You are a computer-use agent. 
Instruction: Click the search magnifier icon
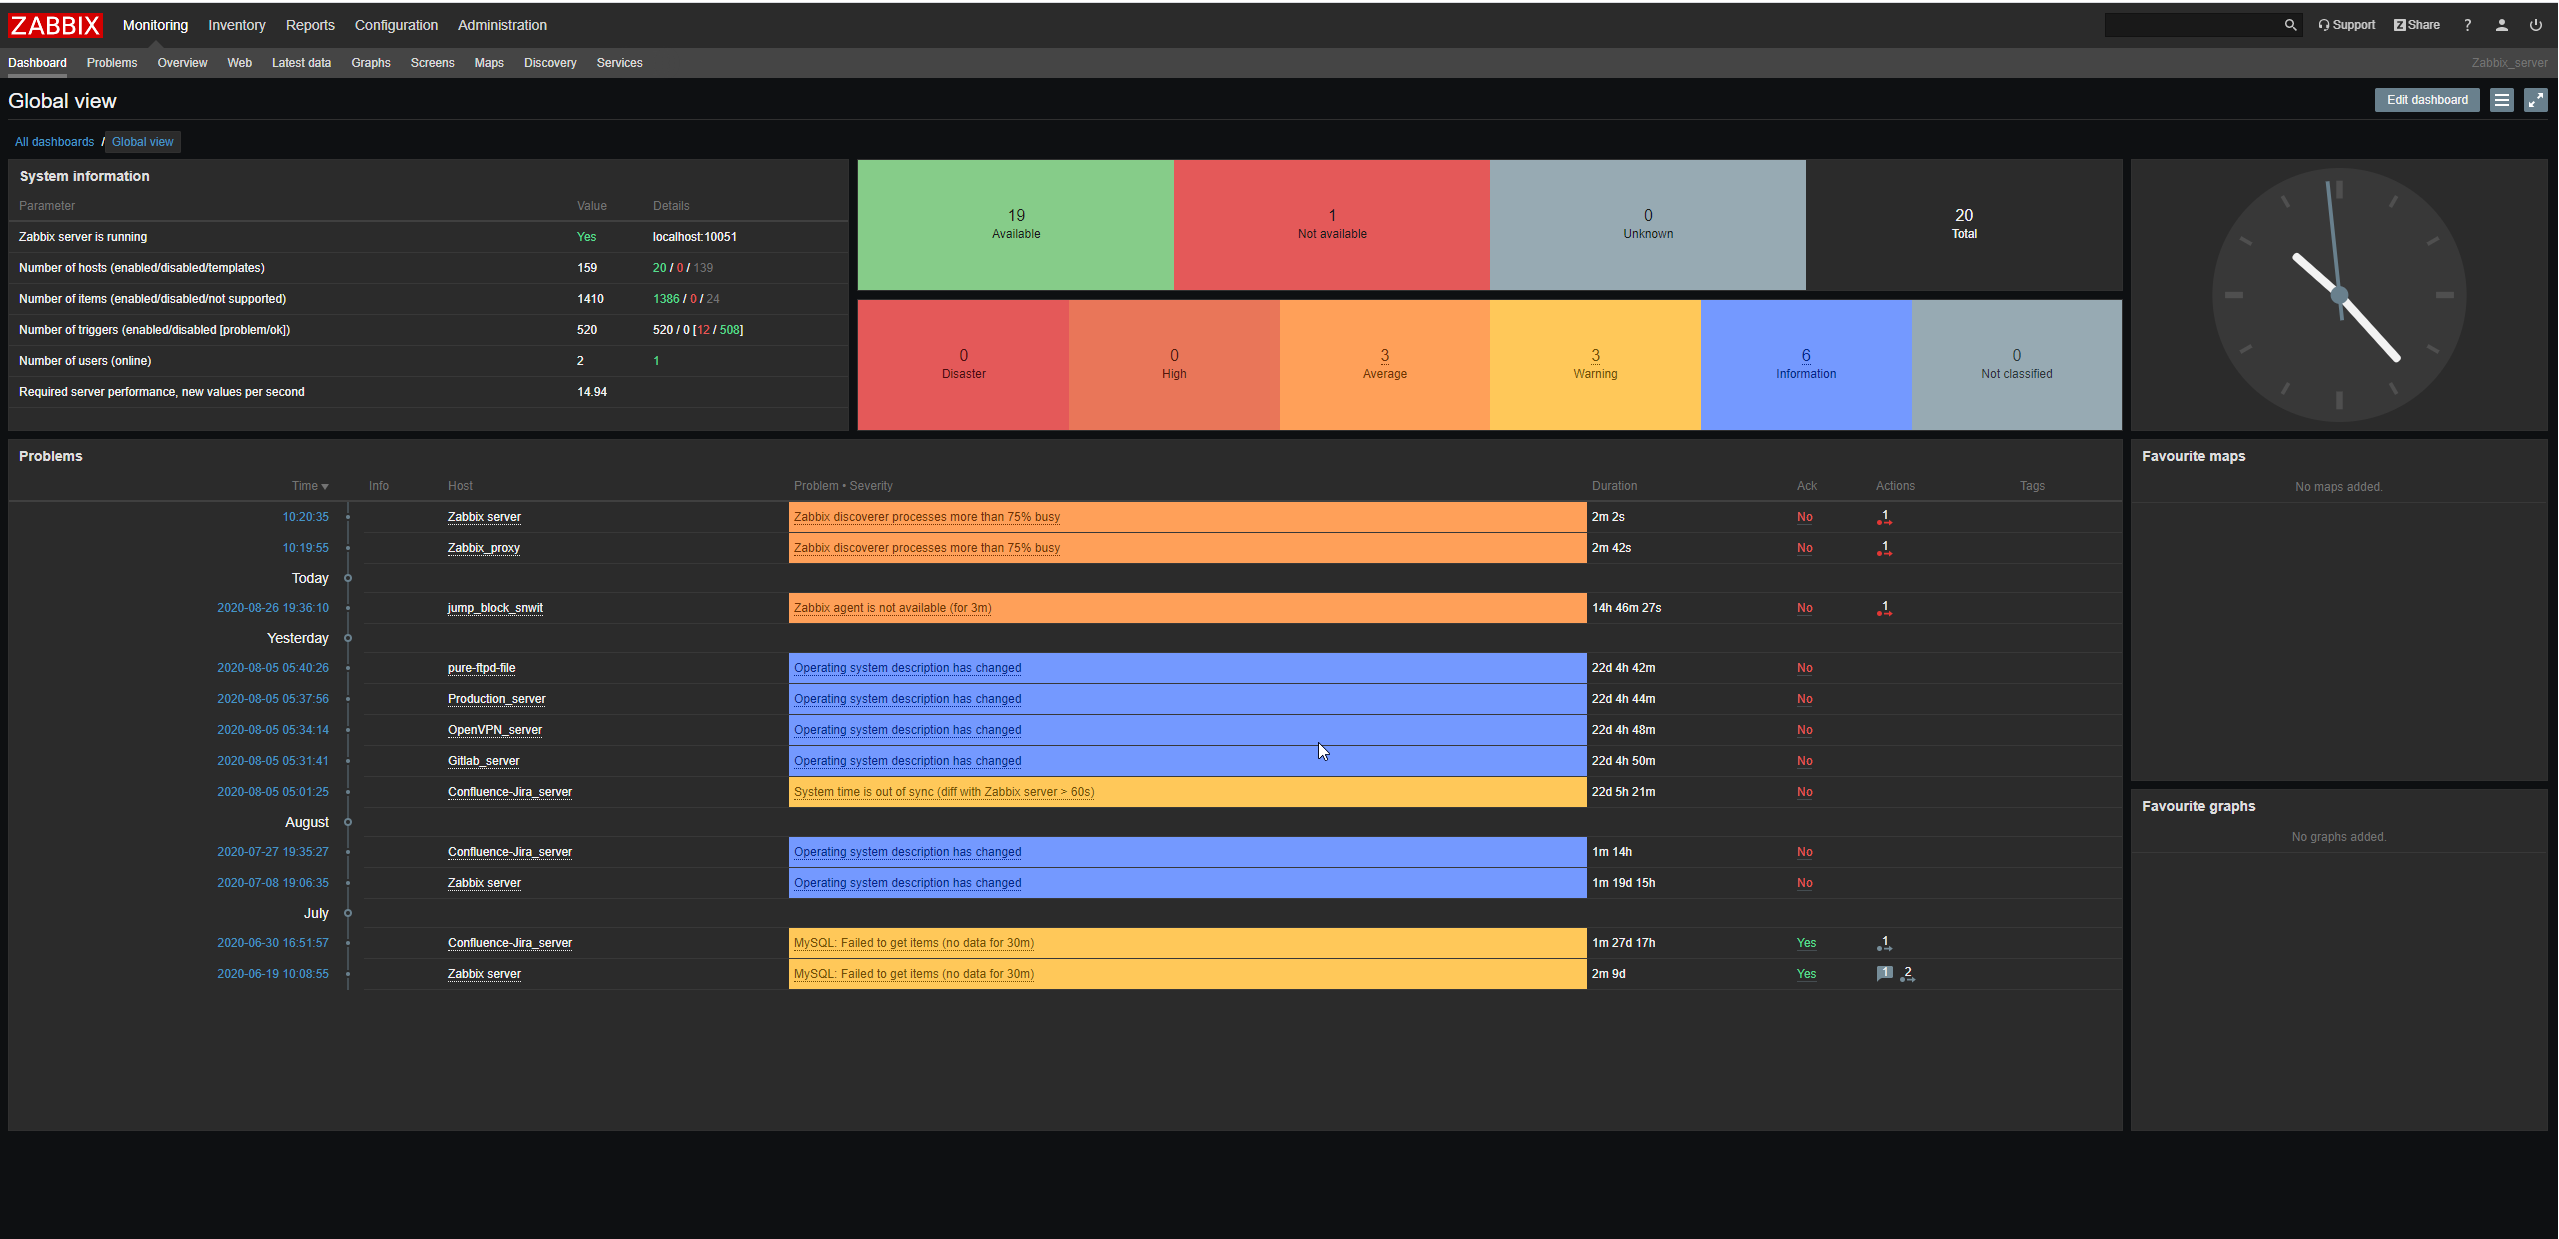point(2290,25)
